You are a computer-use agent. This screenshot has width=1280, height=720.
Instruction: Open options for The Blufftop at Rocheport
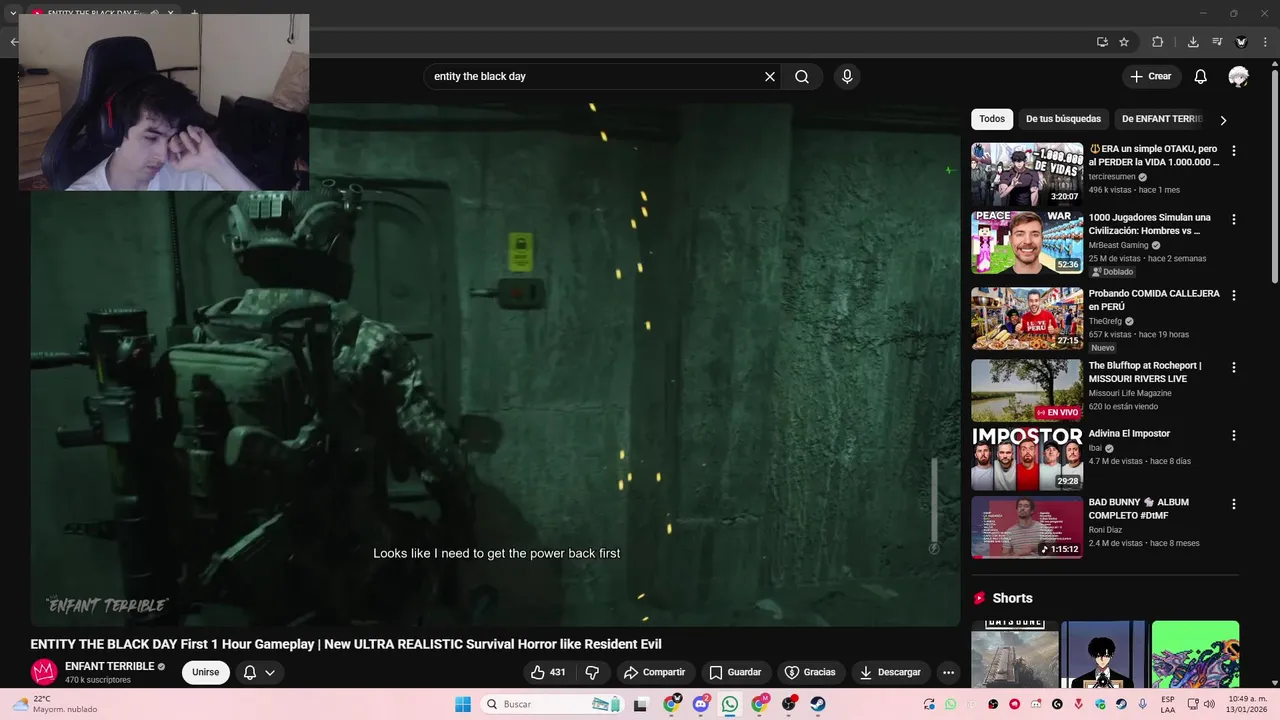[x=1233, y=367]
